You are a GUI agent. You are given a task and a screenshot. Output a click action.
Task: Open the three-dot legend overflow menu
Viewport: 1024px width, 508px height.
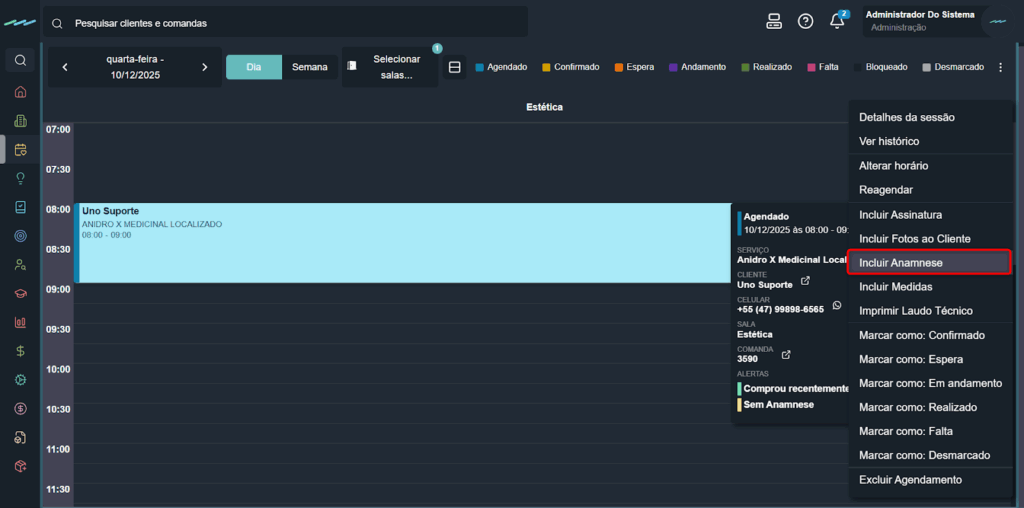pos(1000,67)
